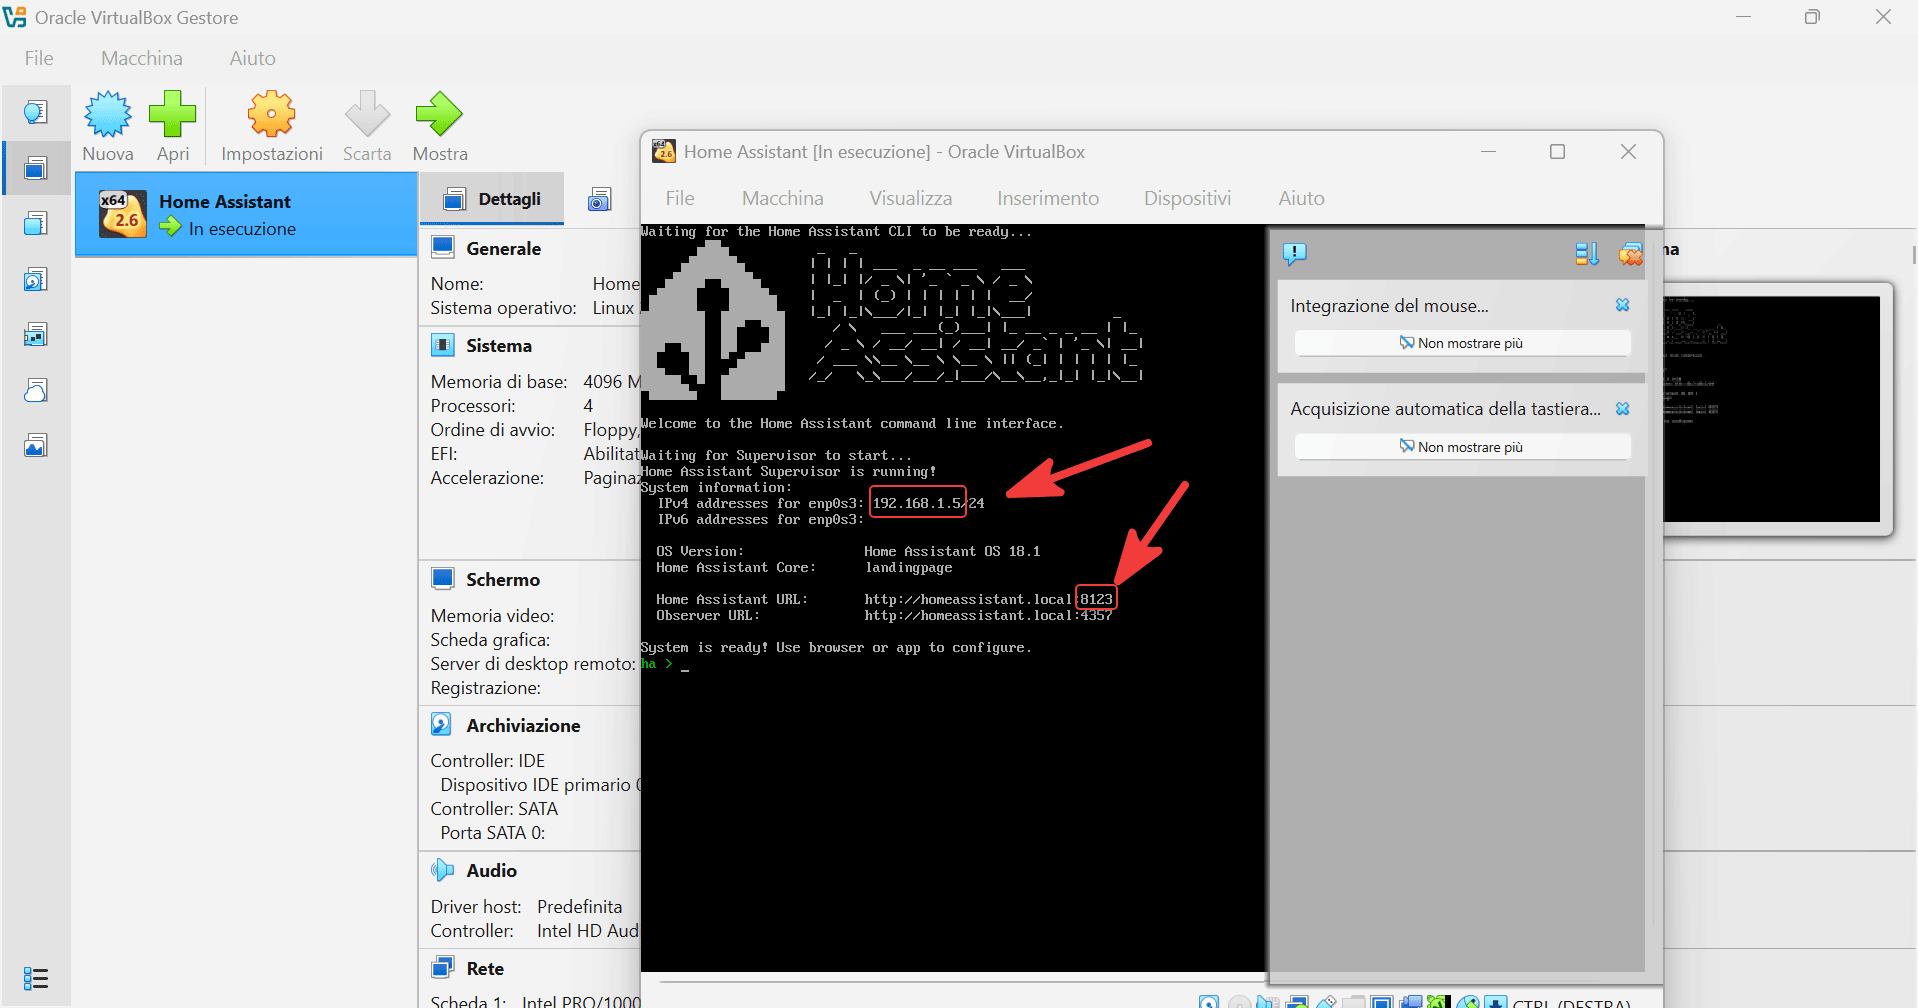Click the Observer URL ending in 4357
Viewport: 1918px width, 1008px height.
(x=988, y=616)
